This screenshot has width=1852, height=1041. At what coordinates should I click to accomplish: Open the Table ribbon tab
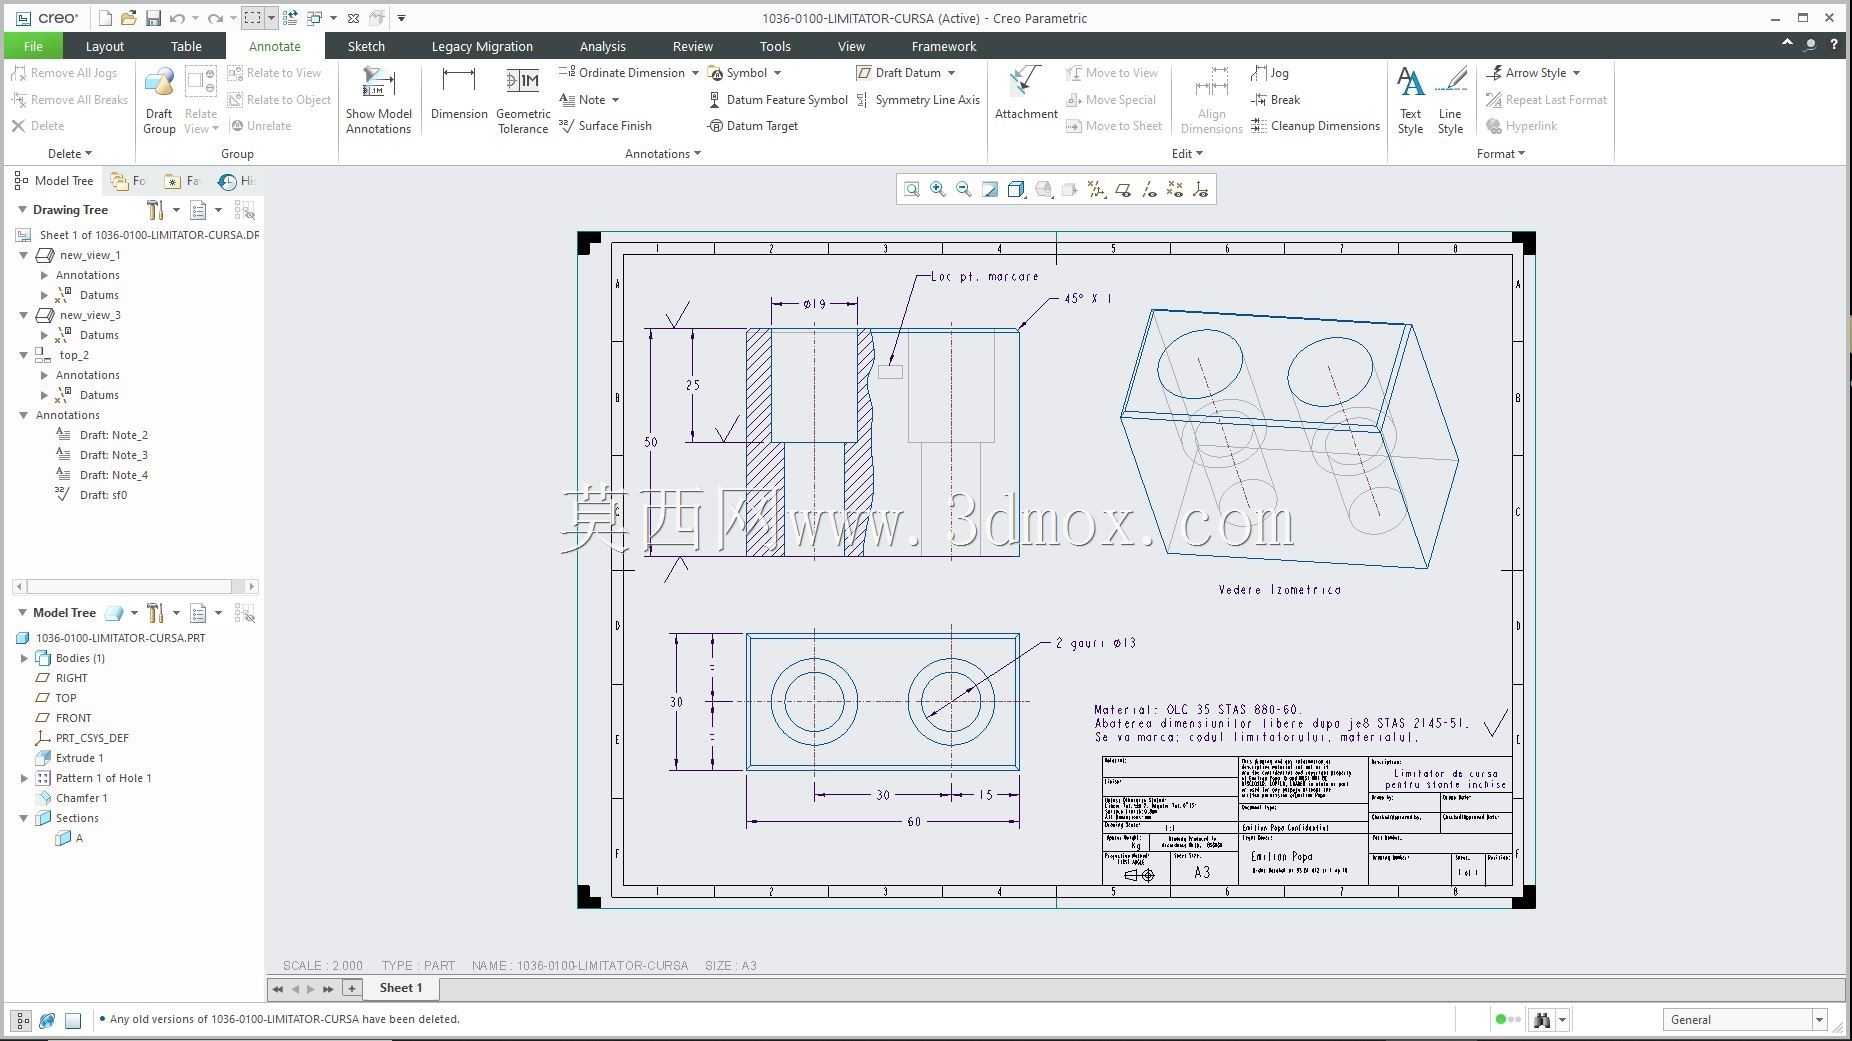pos(186,46)
